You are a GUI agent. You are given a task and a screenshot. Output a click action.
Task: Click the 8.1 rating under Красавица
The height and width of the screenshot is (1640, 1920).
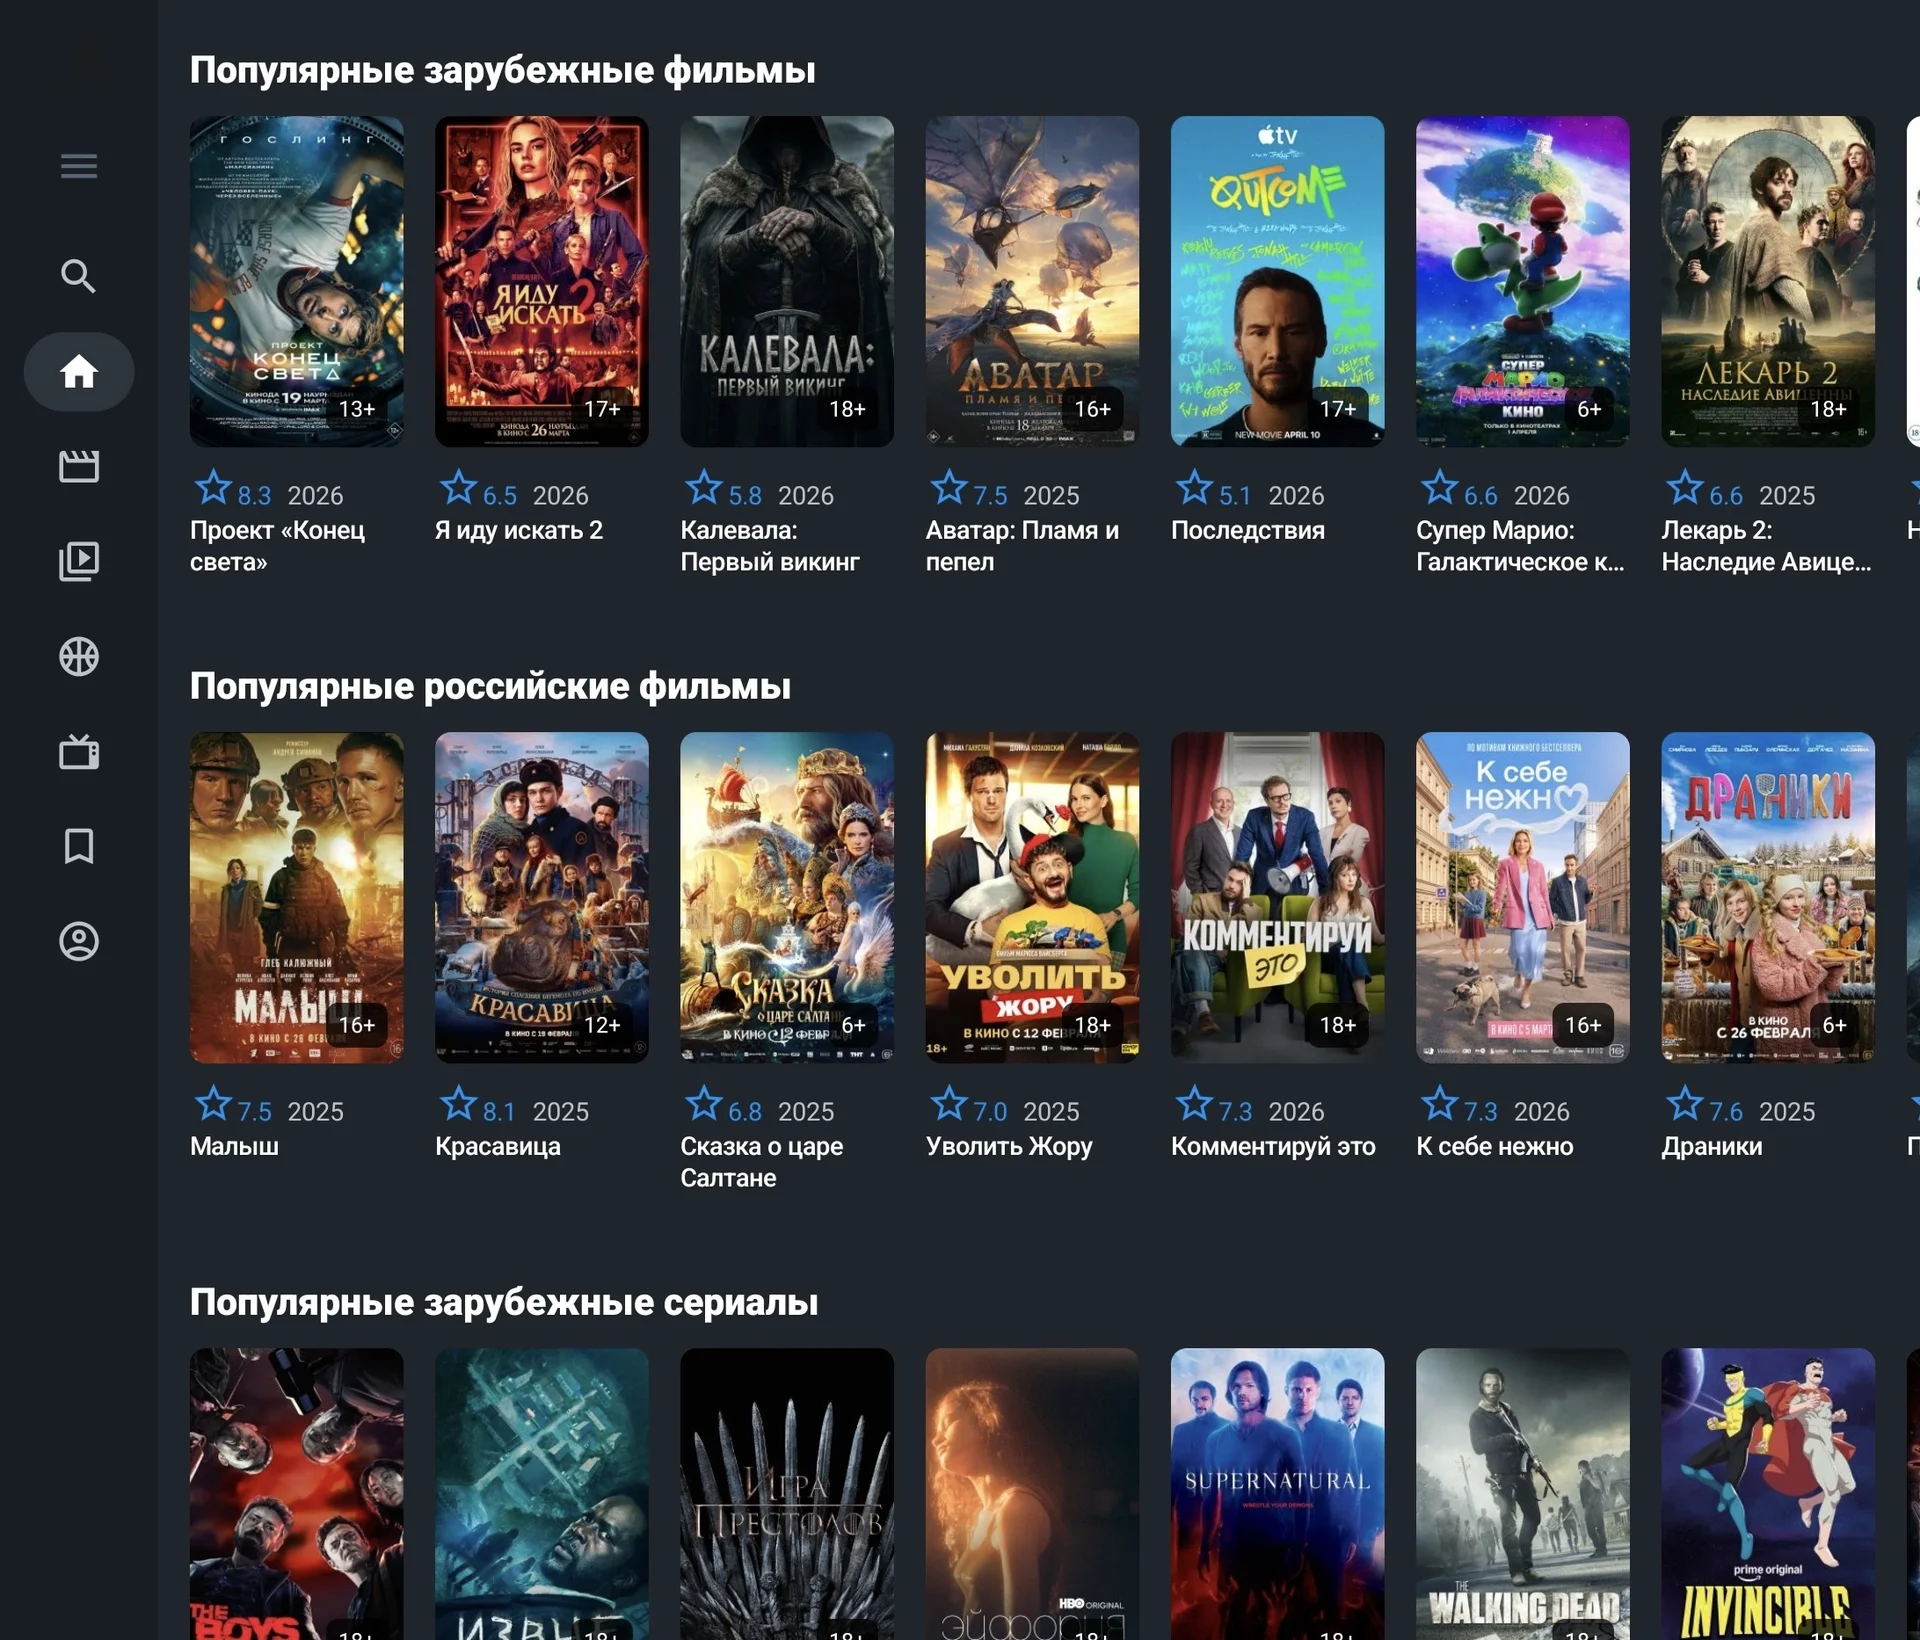[x=499, y=1112]
